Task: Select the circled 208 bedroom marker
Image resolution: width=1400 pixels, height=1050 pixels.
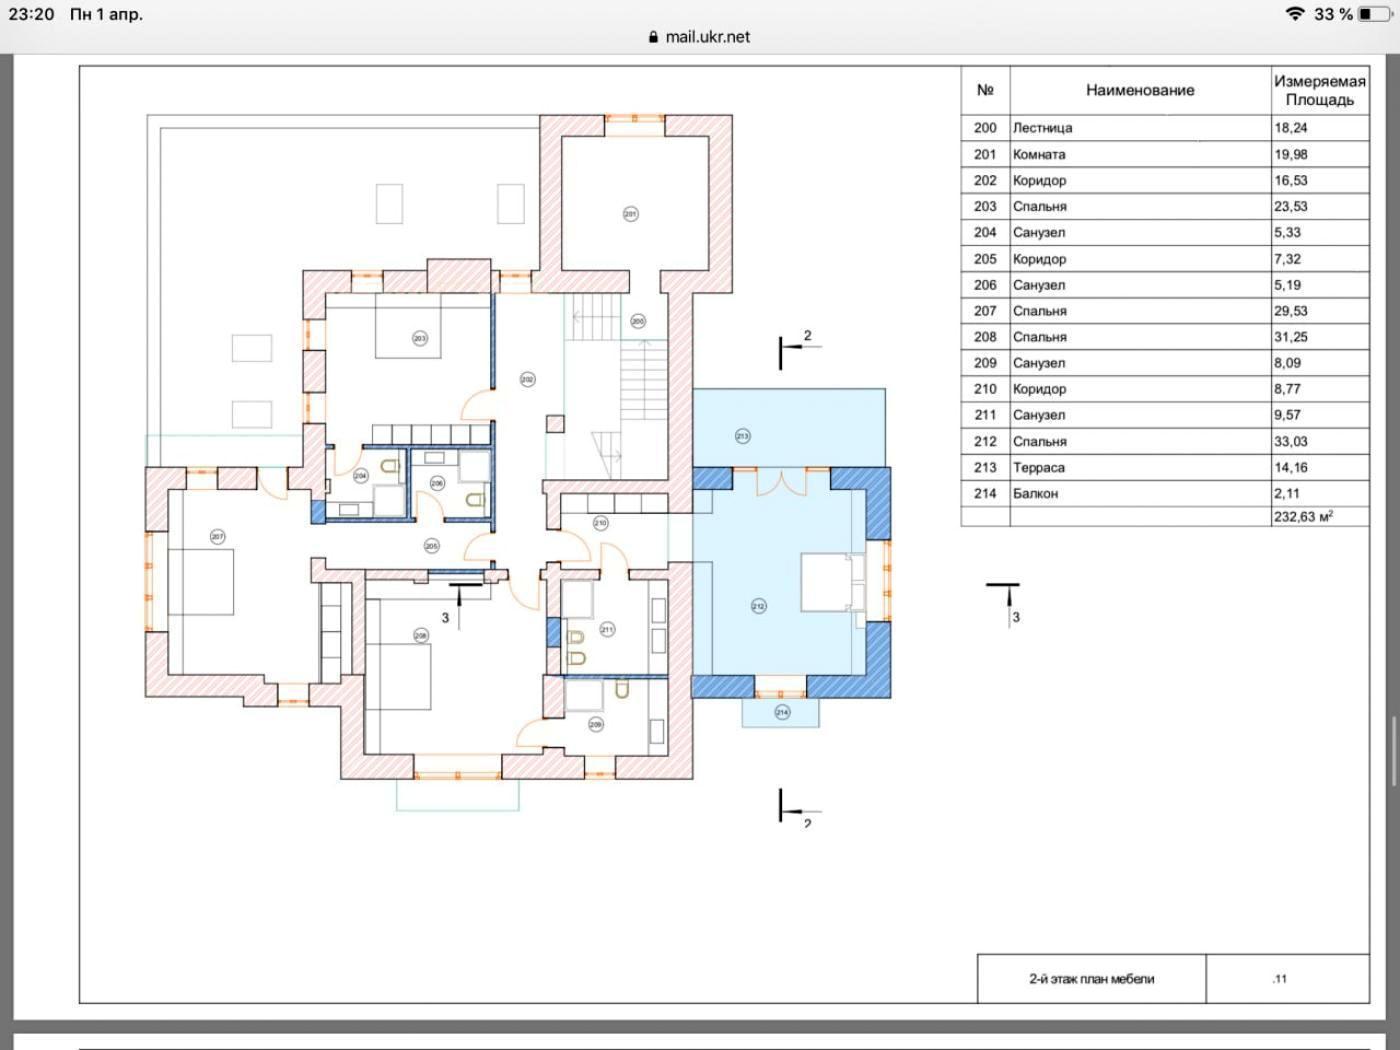Action: pyautogui.click(x=420, y=636)
